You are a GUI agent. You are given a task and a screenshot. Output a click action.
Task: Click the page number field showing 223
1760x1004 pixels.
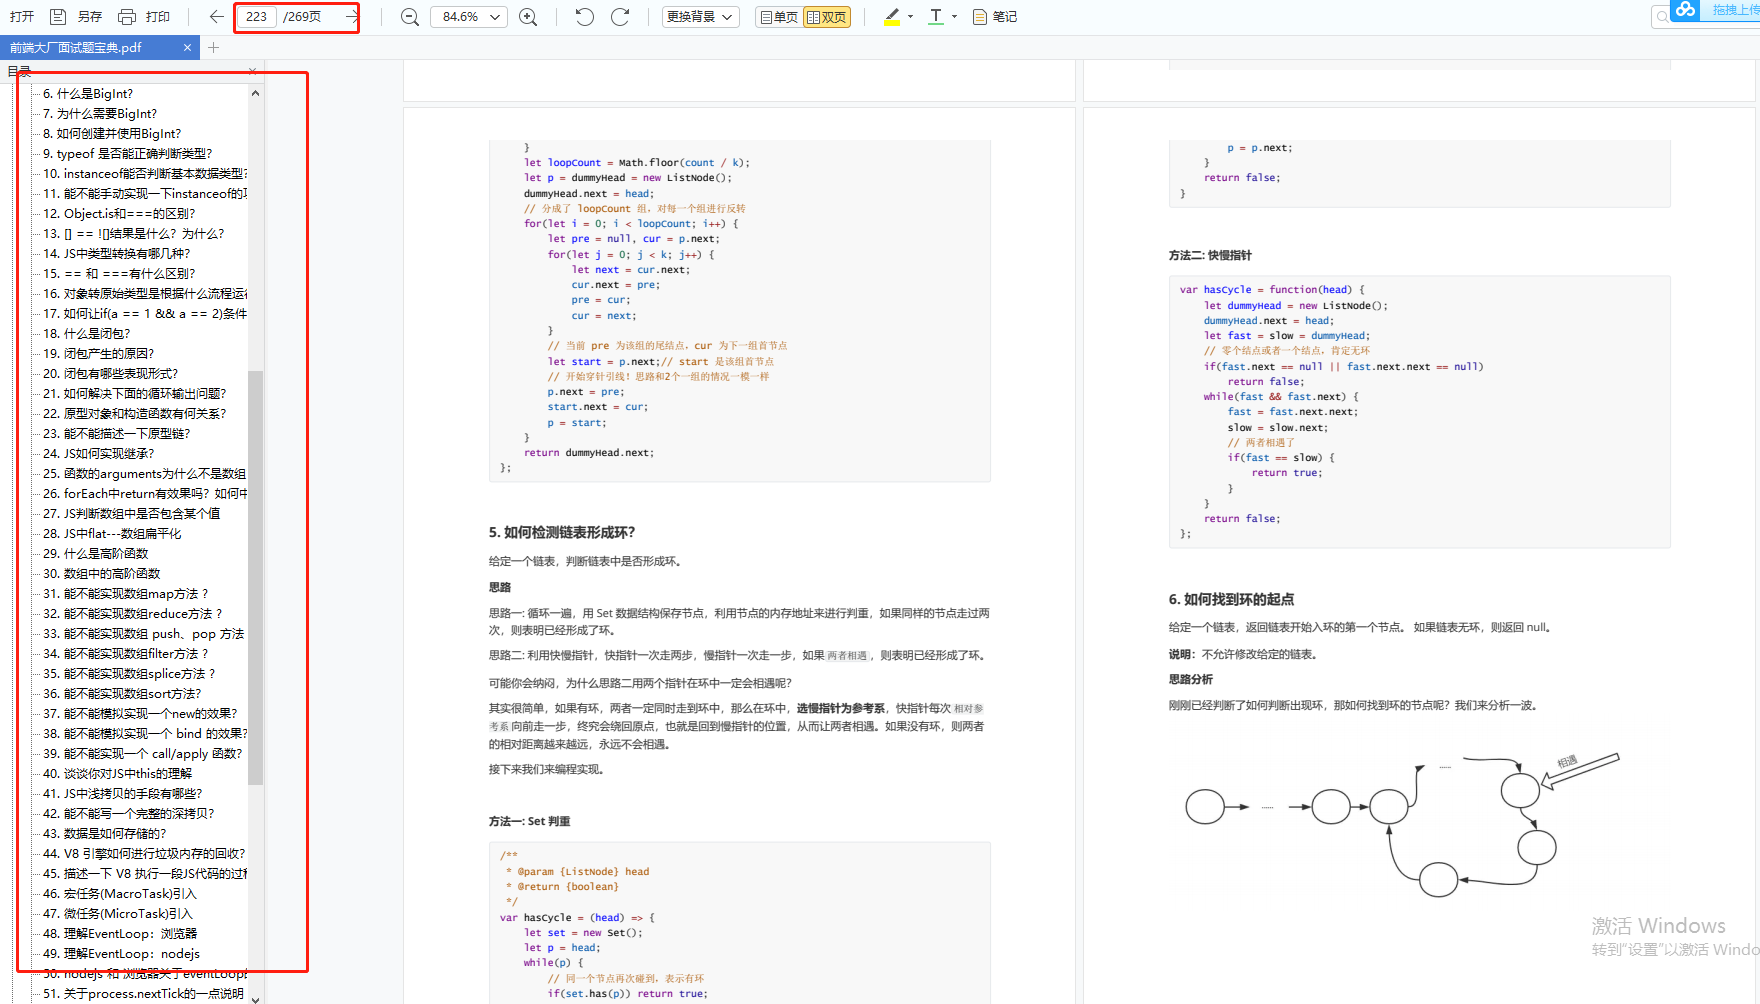click(x=257, y=16)
